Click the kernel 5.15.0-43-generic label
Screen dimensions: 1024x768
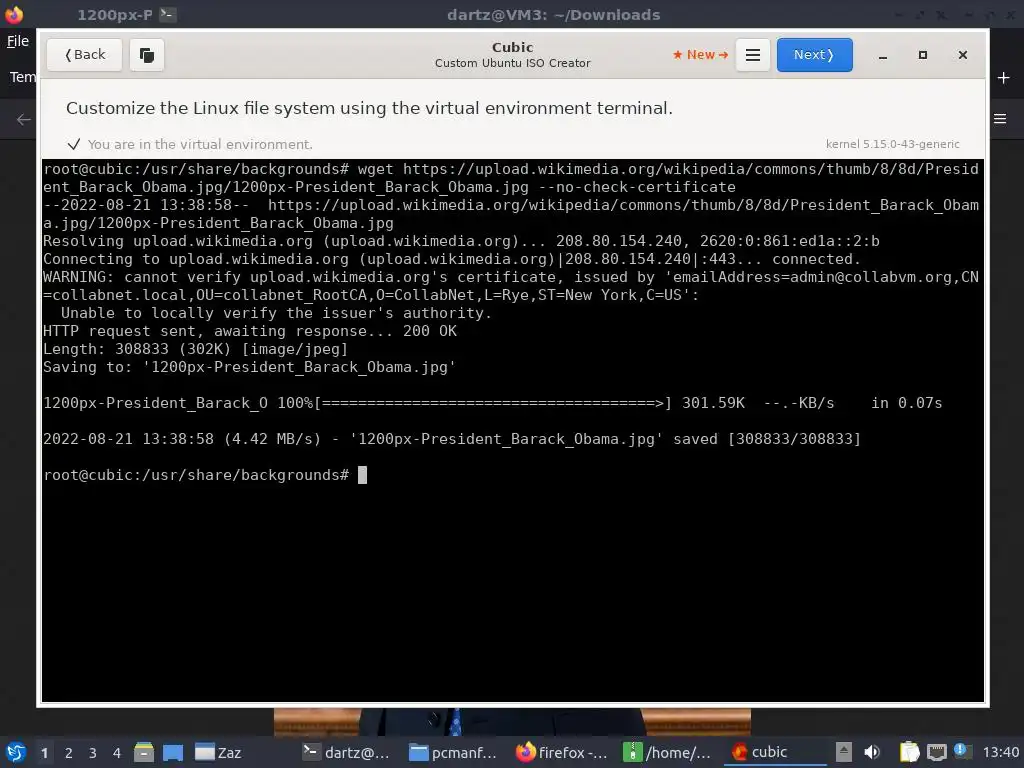click(893, 144)
